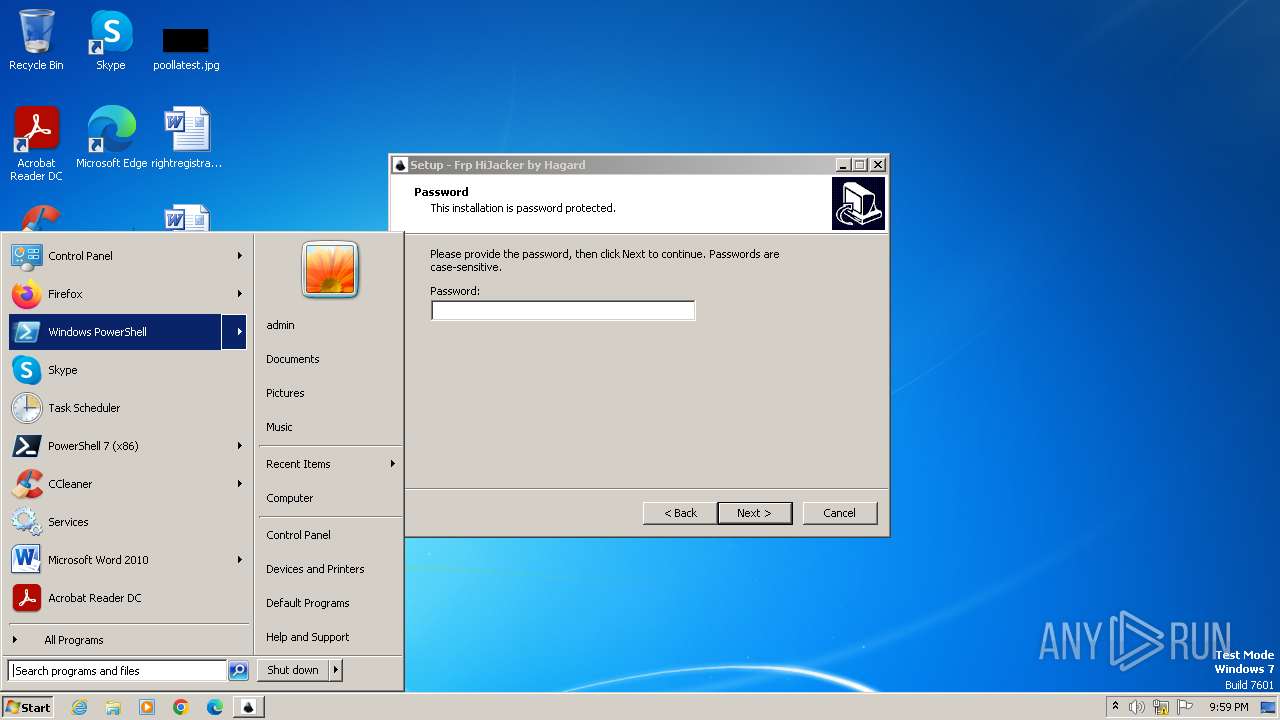Open Google Chrome from the taskbar
Screen dimensions: 1280x720
181,707
